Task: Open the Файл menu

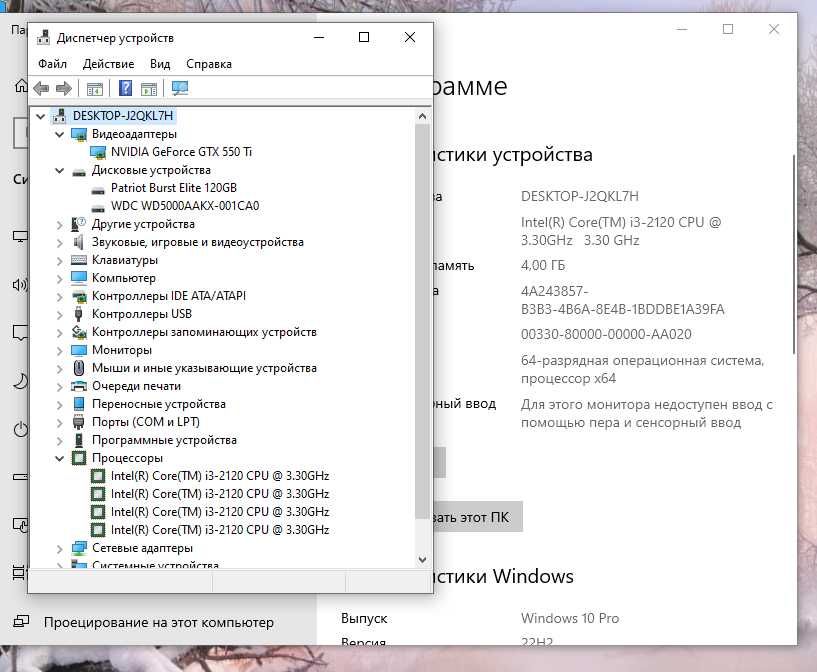Action: (x=52, y=64)
